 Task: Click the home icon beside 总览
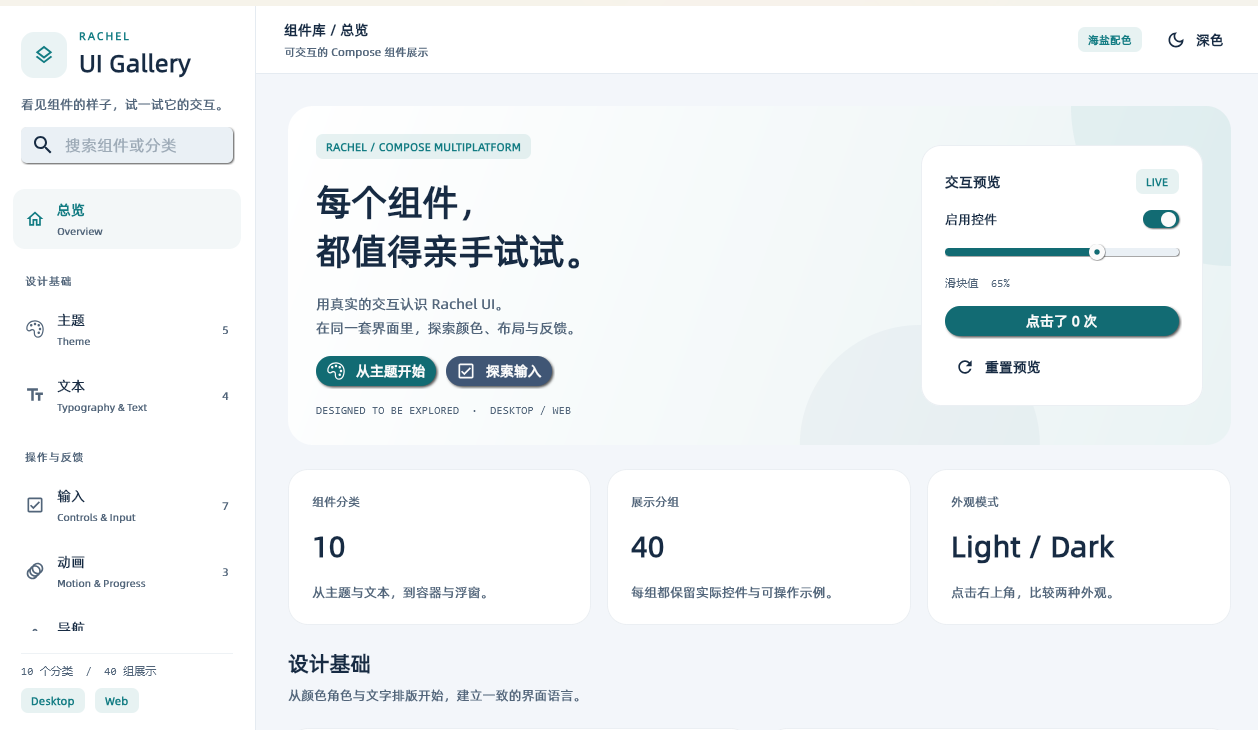coord(35,219)
